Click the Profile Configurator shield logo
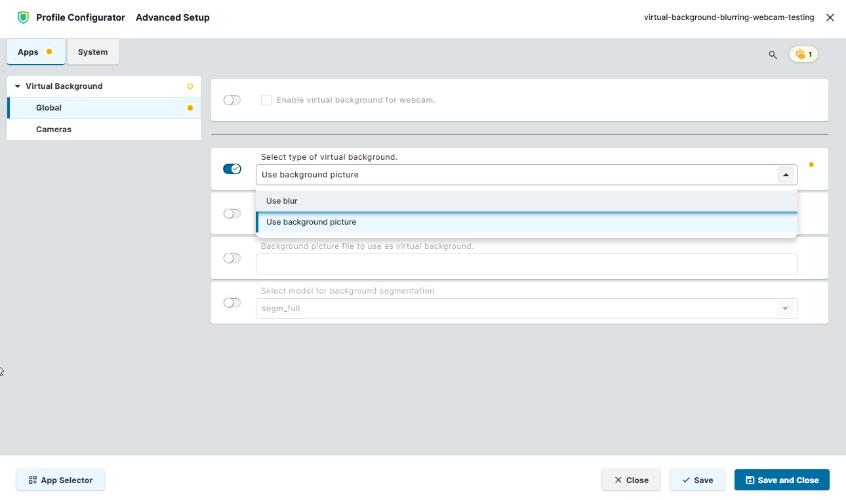Viewport: 846px width, 500px height. point(23,18)
